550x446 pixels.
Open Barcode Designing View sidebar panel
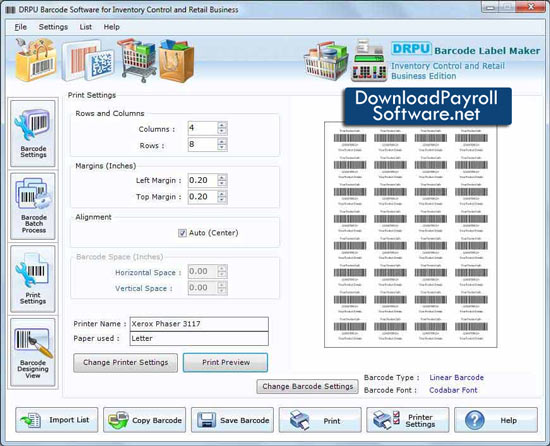coord(33,352)
